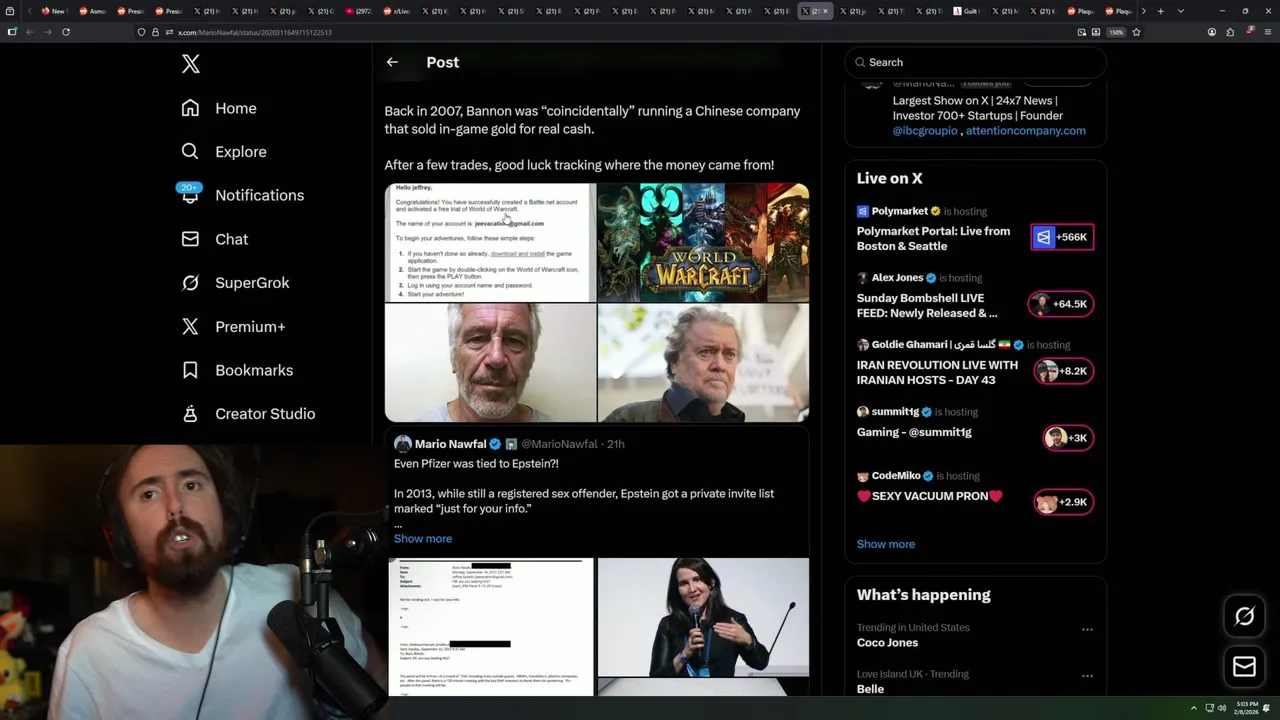Open the browser list all tabs dropdown
This screenshot has width=1280, height=720.
[1181, 11]
